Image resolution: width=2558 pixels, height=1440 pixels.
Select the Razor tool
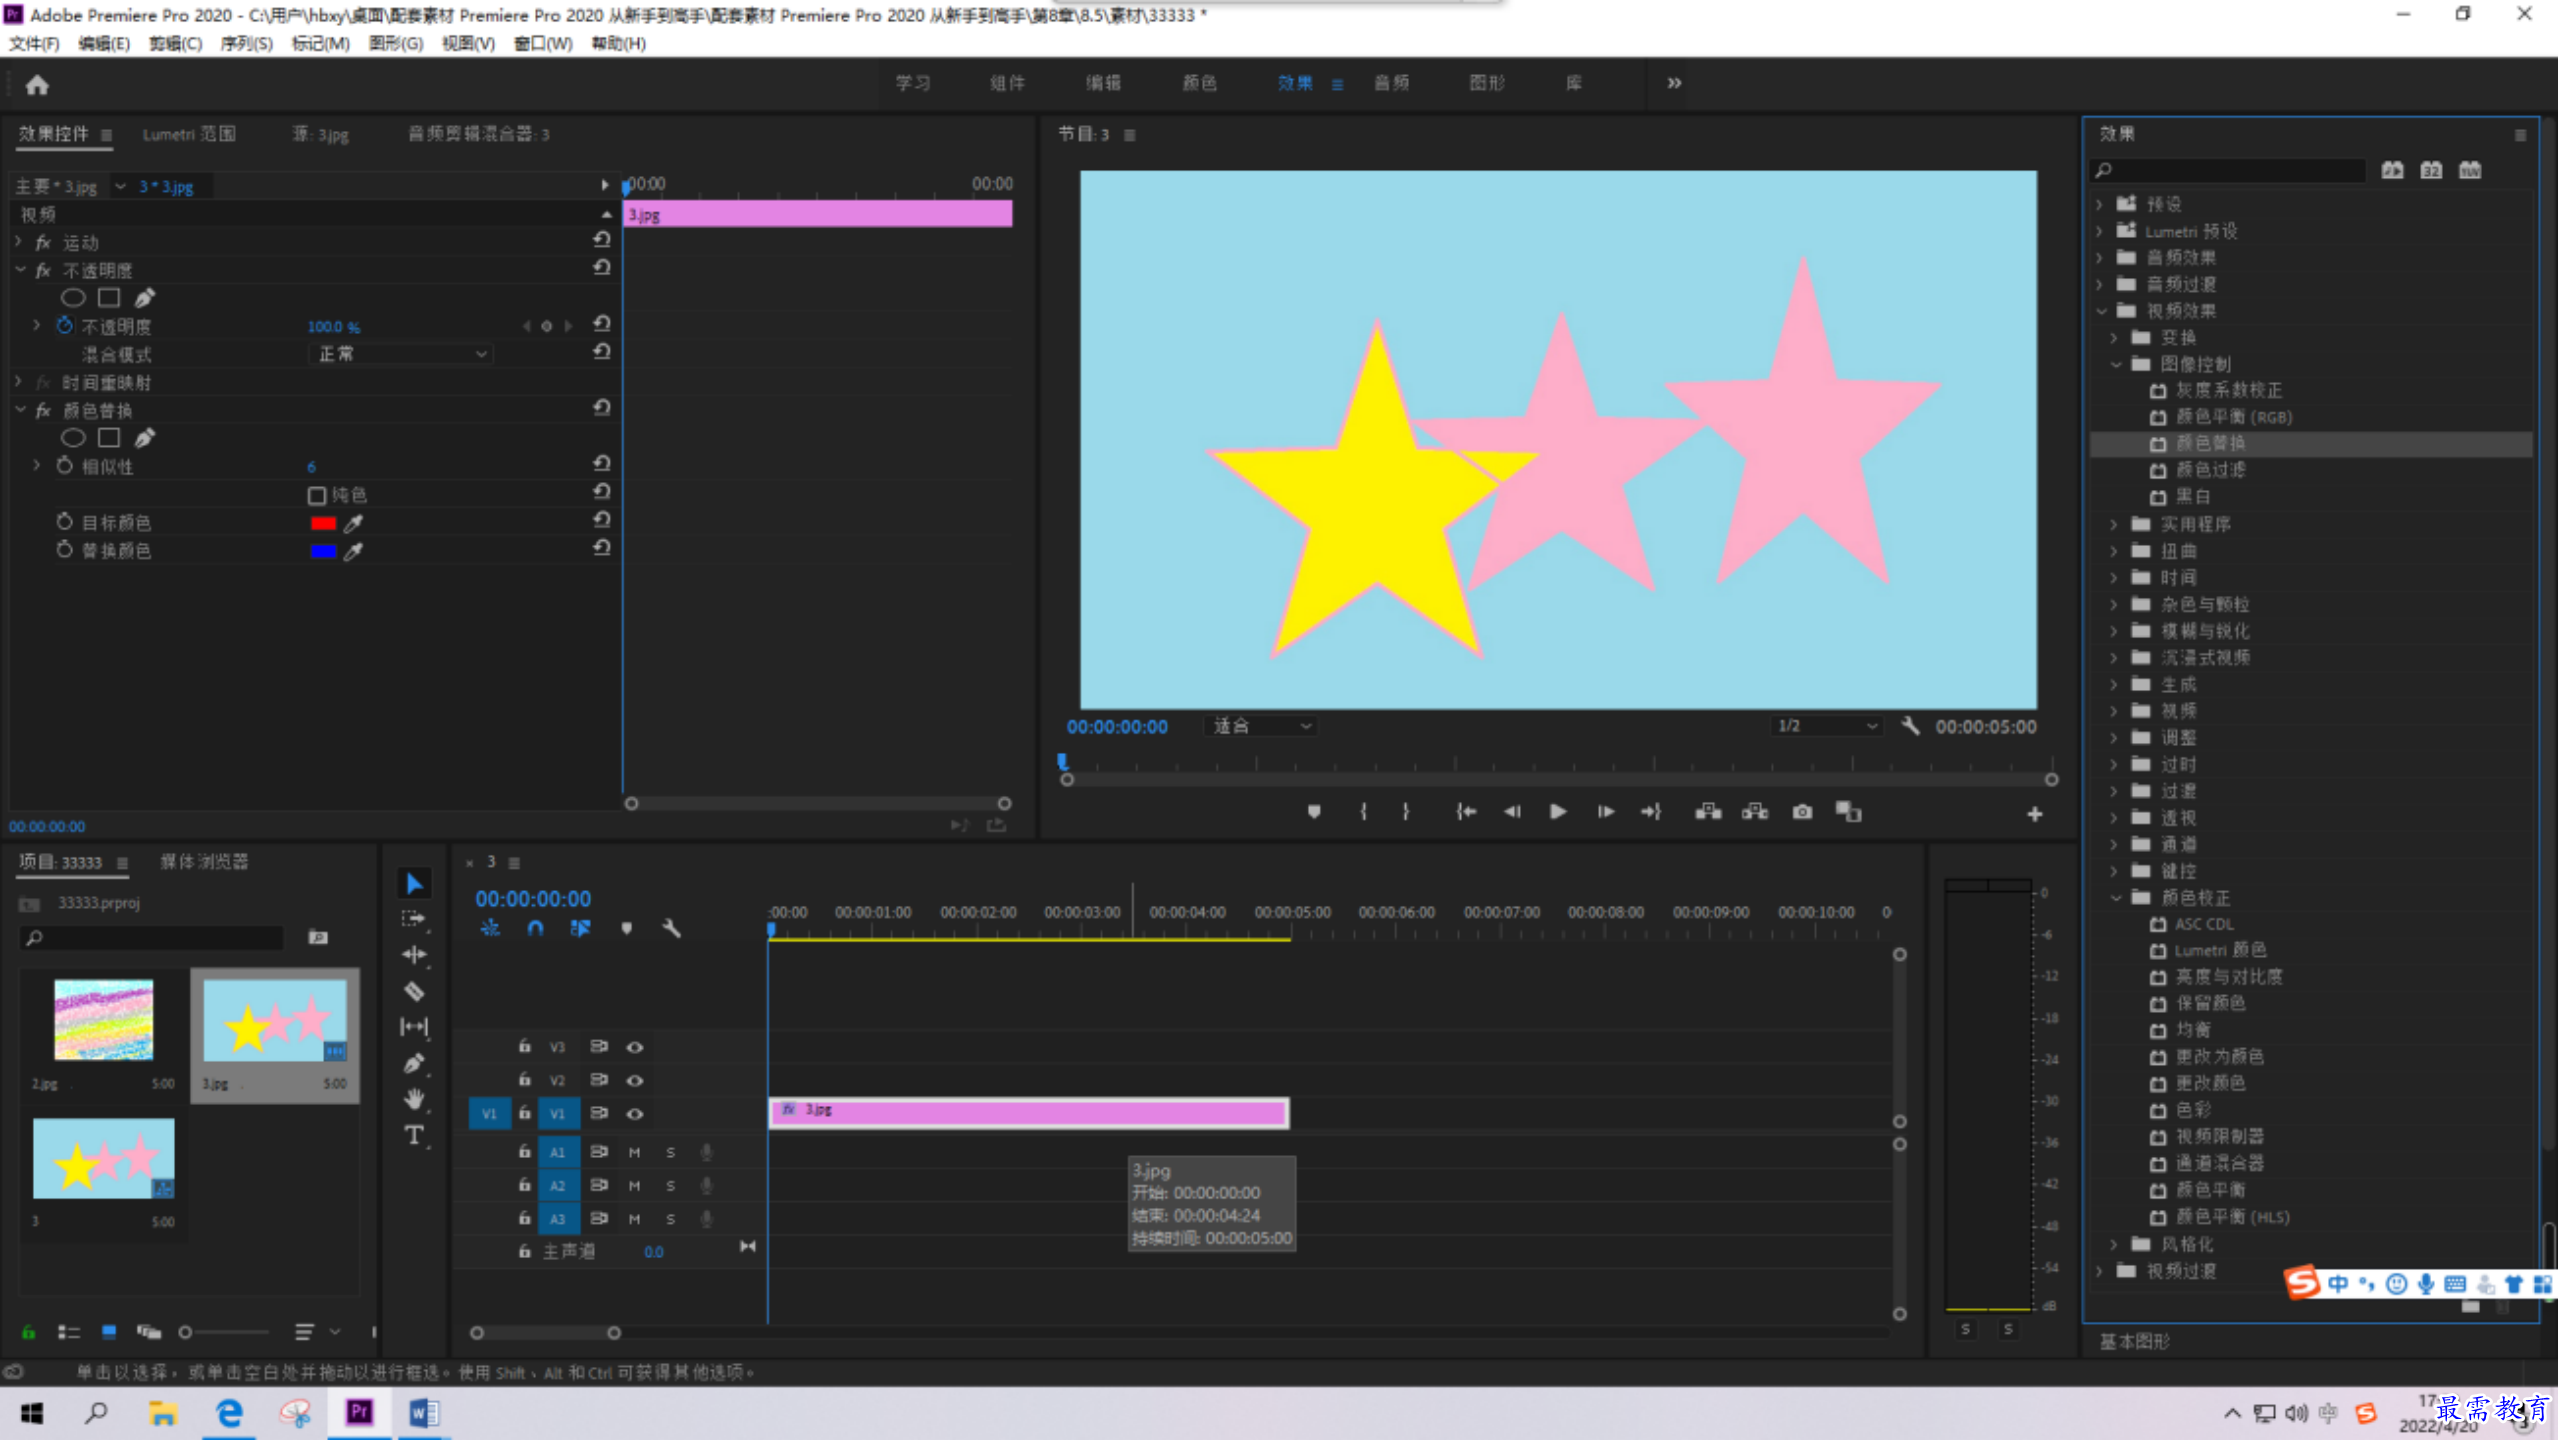click(414, 991)
